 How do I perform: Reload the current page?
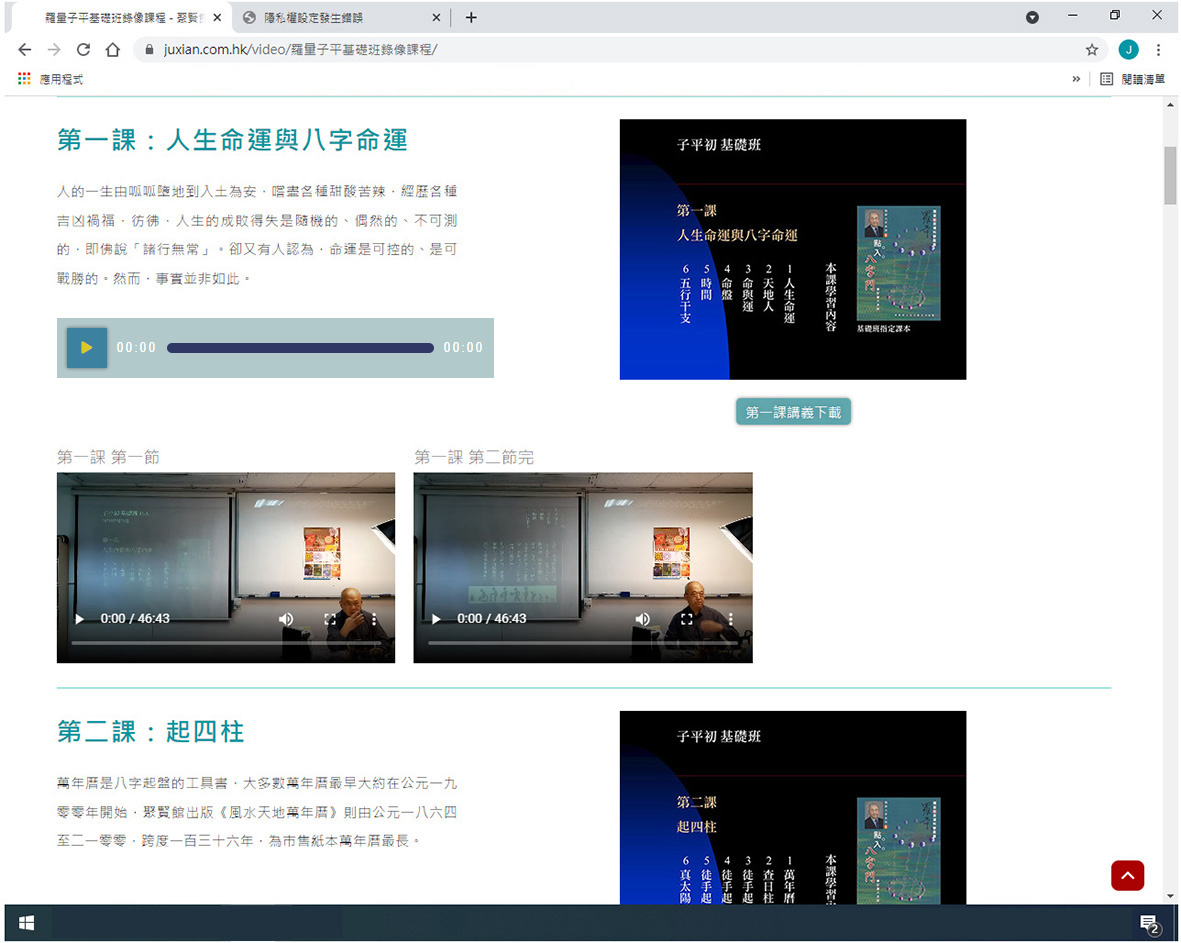click(x=84, y=50)
